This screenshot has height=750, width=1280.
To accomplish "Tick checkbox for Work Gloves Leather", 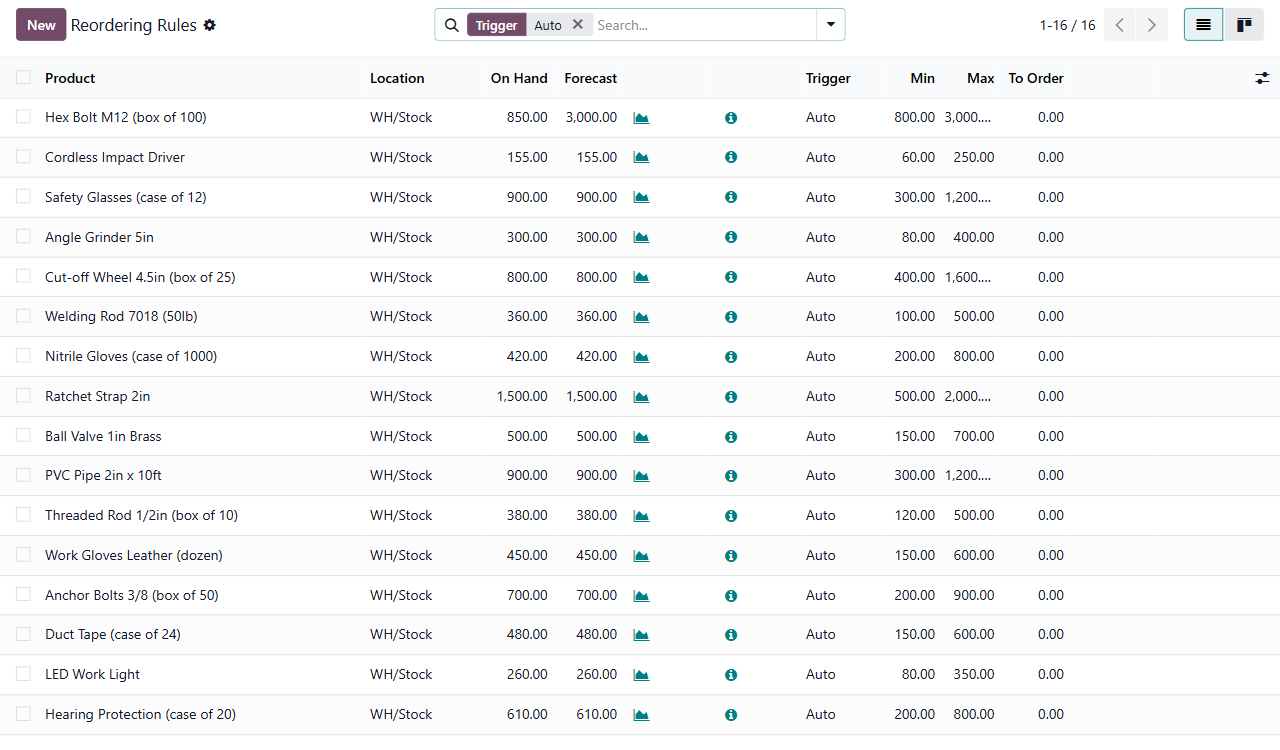I will [x=23, y=554].
